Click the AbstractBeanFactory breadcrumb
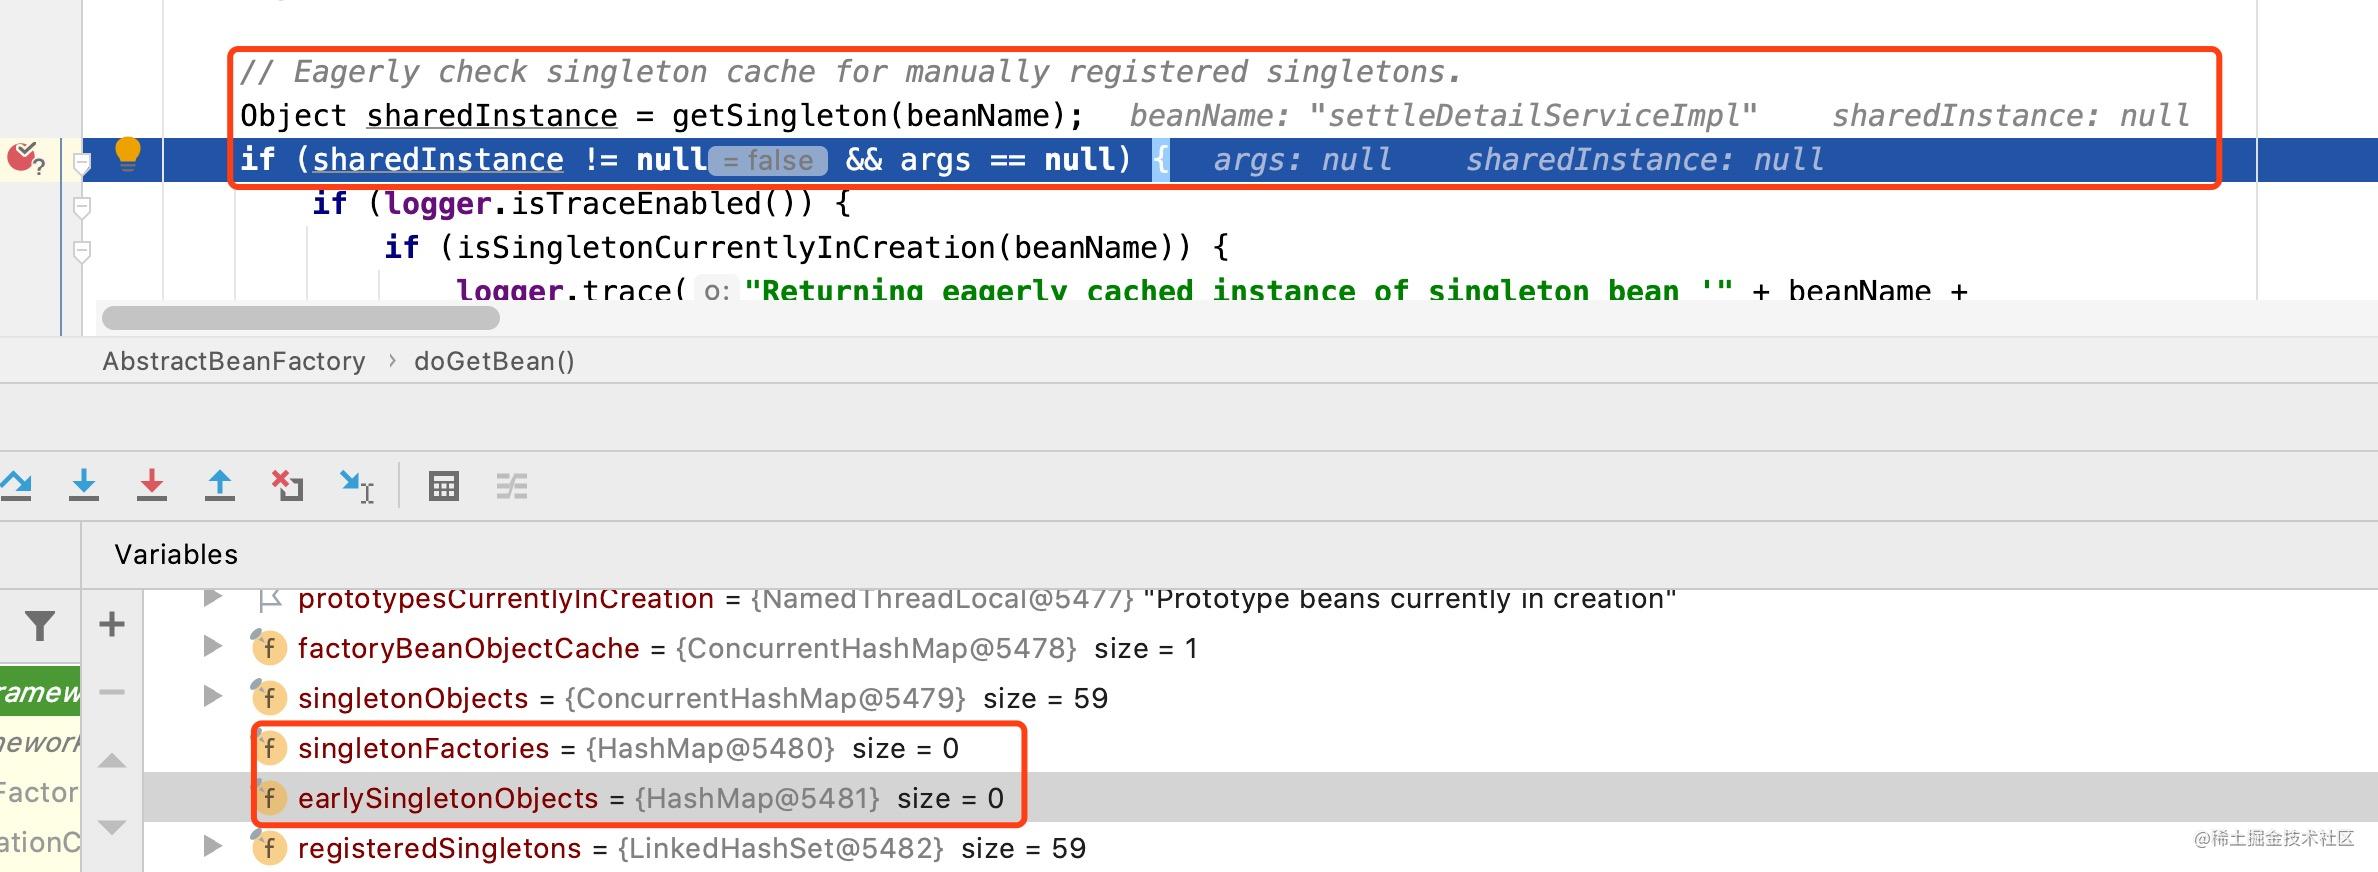The width and height of the screenshot is (2378, 872). (234, 361)
